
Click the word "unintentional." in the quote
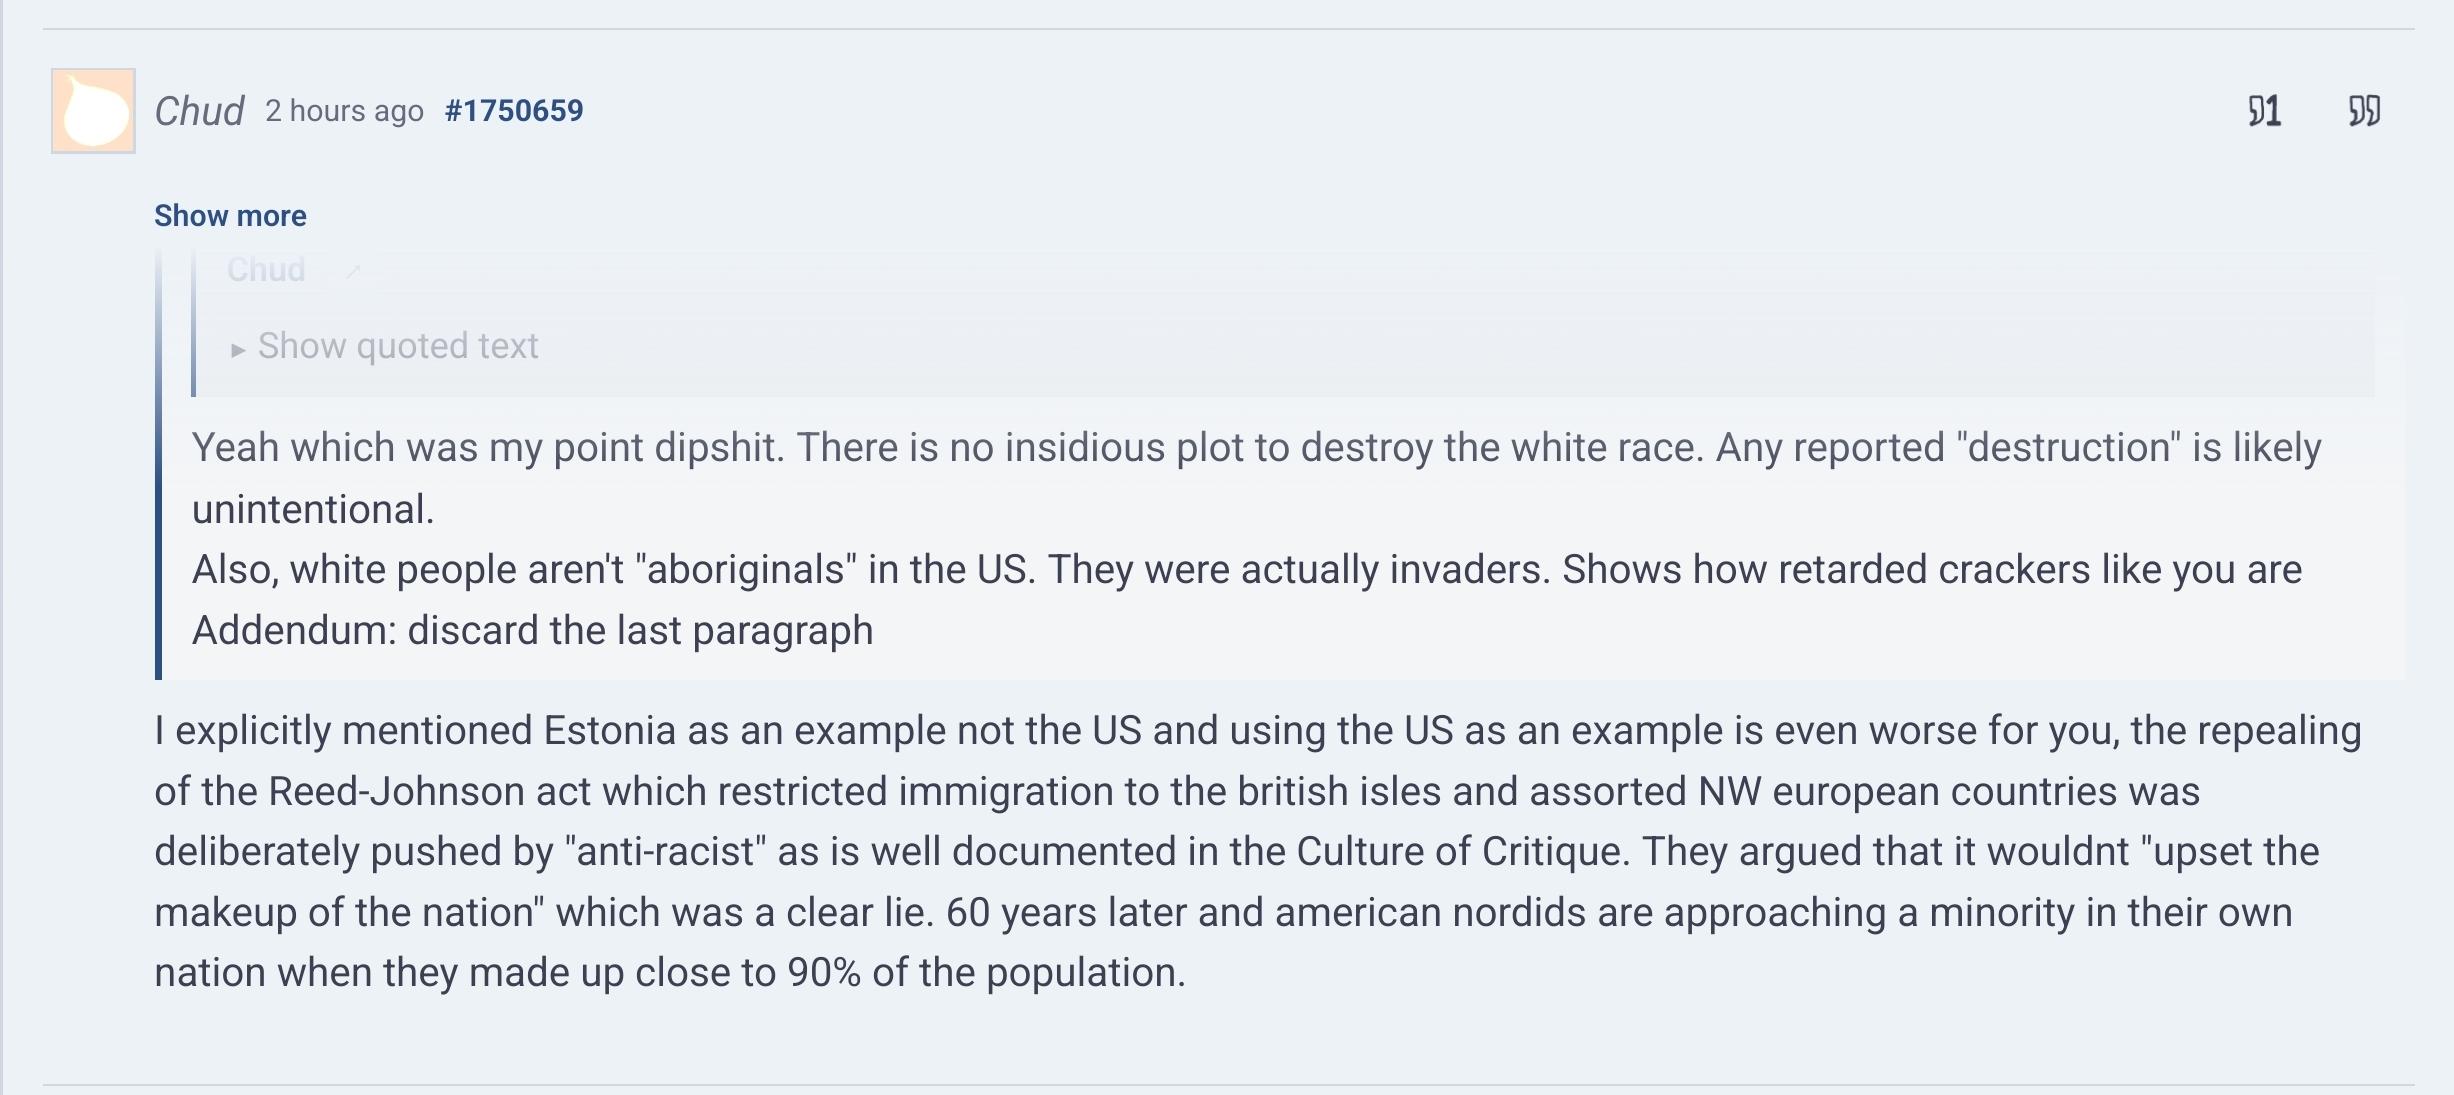[x=313, y=510]
